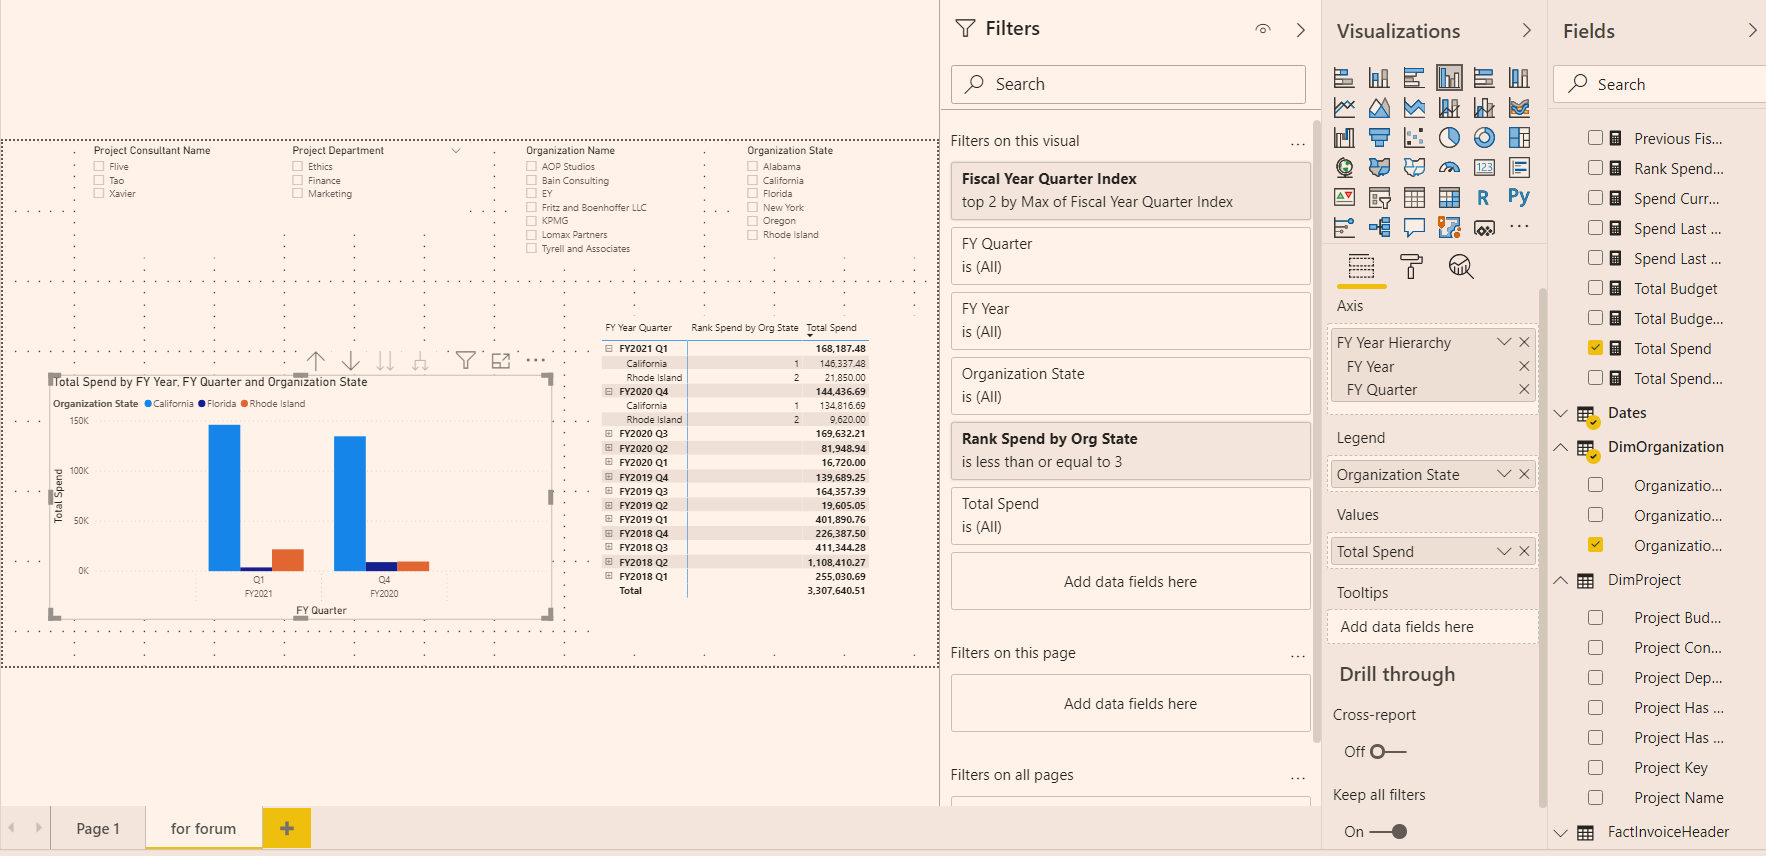Check California in Organization State slicer
This screenshot has width=1766, height=856.
pyautogui.click(x=752, y=180)
